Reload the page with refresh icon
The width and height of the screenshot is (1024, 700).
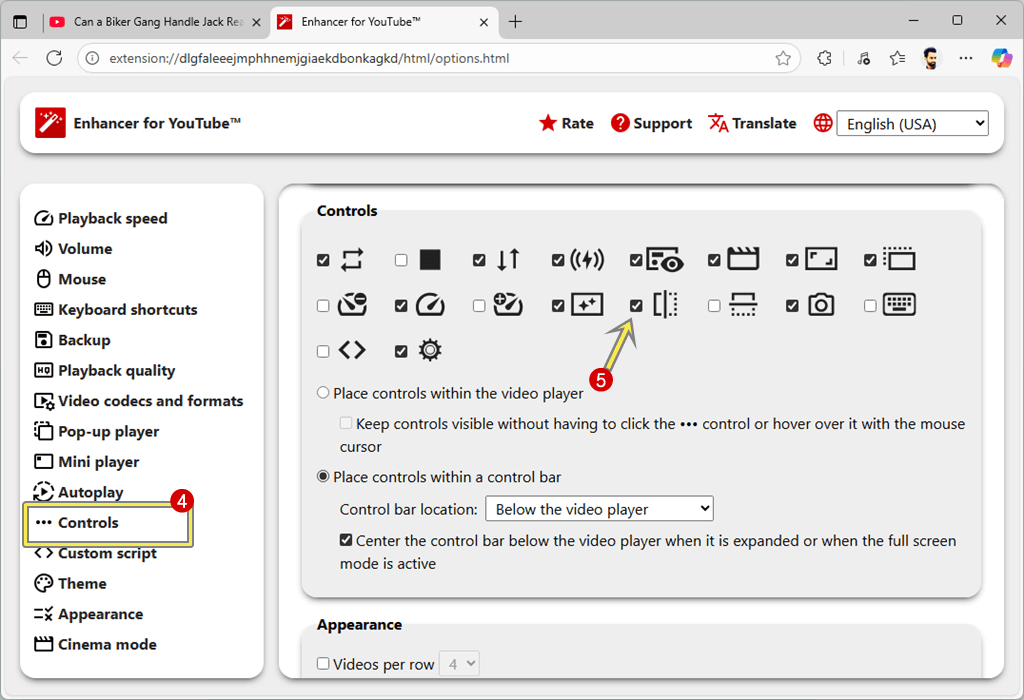click(54, 58)
